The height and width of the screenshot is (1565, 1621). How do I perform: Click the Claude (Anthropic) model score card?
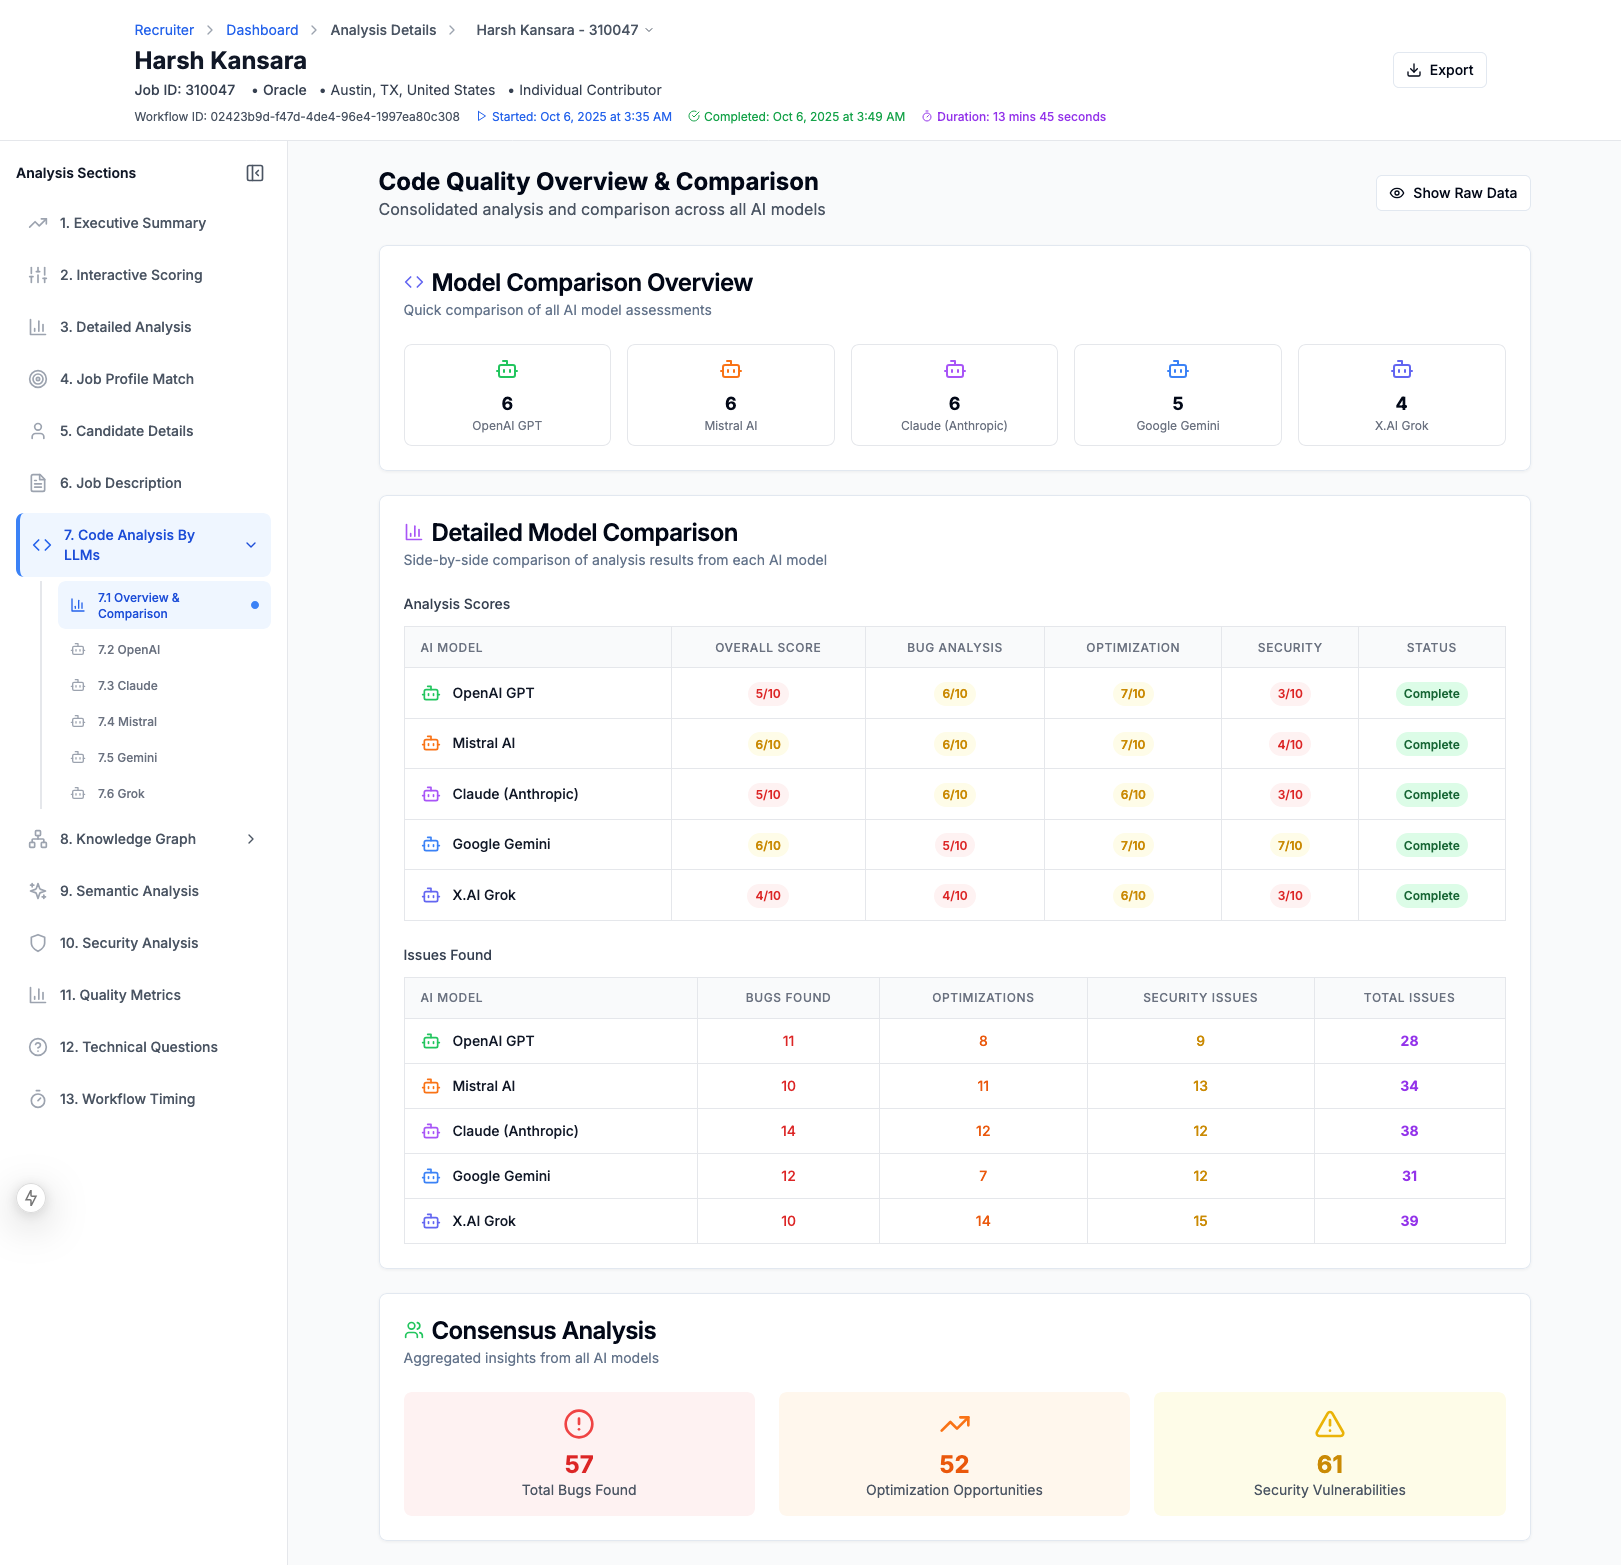click(x=954, y=395)
